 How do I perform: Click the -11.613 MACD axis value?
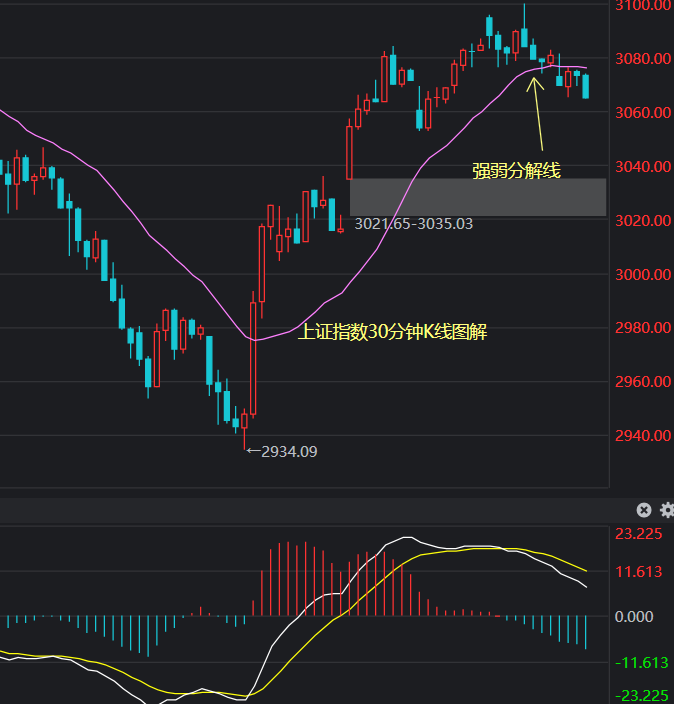(638, 663)
